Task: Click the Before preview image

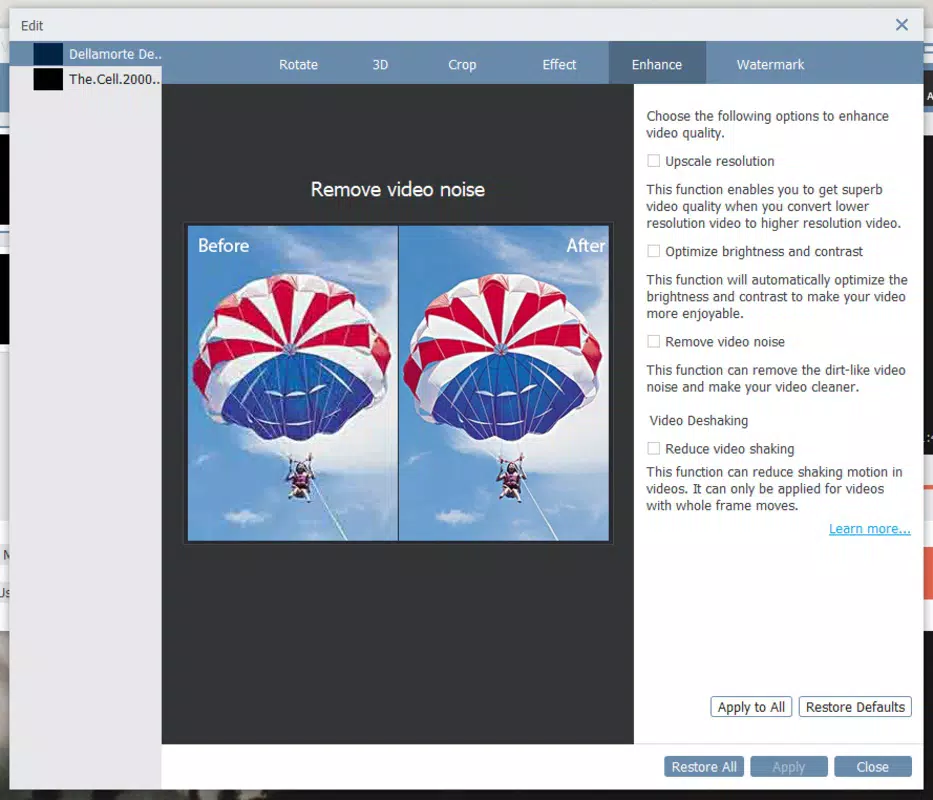Action: click(292, 383)
